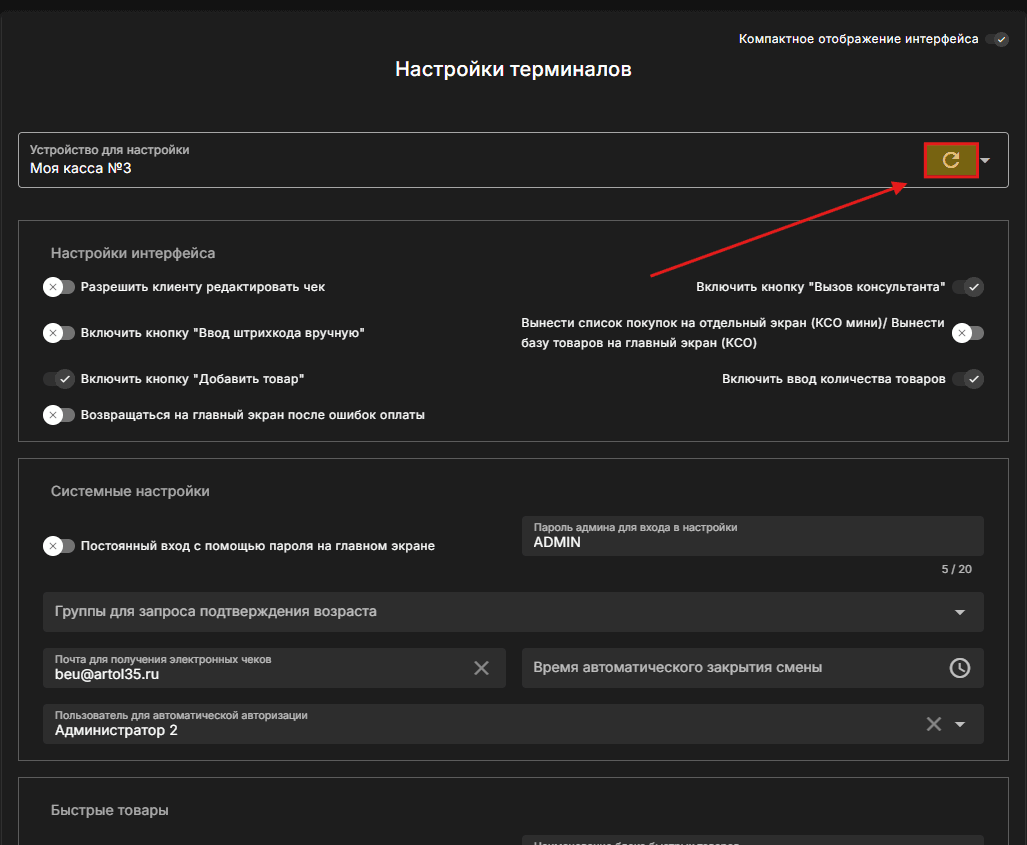Click the "Моя касса №3" device value
The image size is (1027, 845).
click(x=81, y=168)
